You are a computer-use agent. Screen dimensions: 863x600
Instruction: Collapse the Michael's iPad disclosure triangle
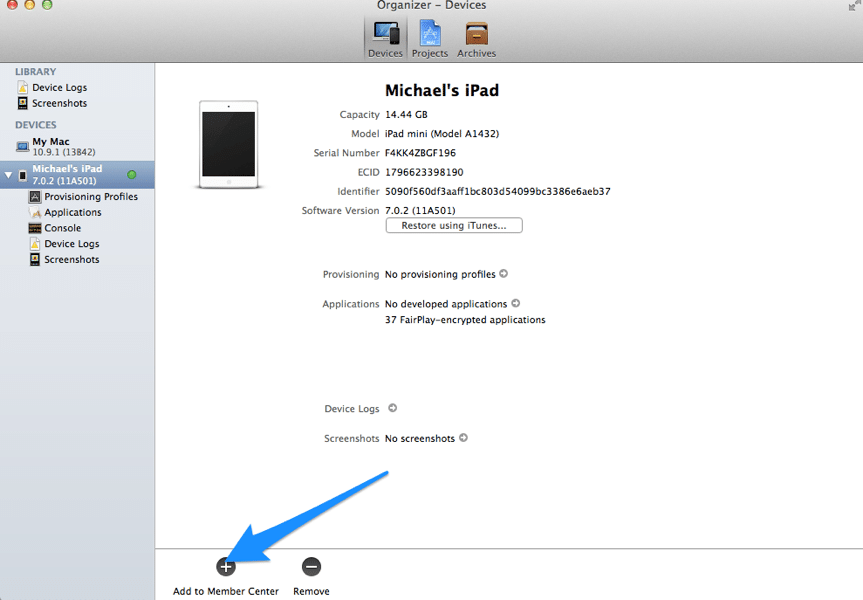pyautogui.click(x=8, y=175)
